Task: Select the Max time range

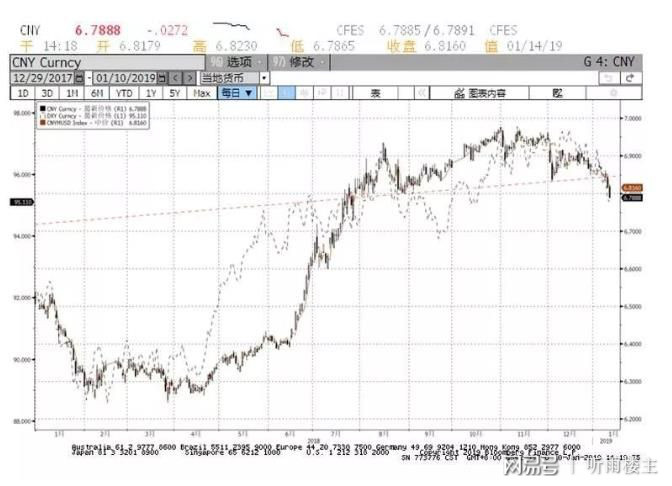Action: coord(201,92)
